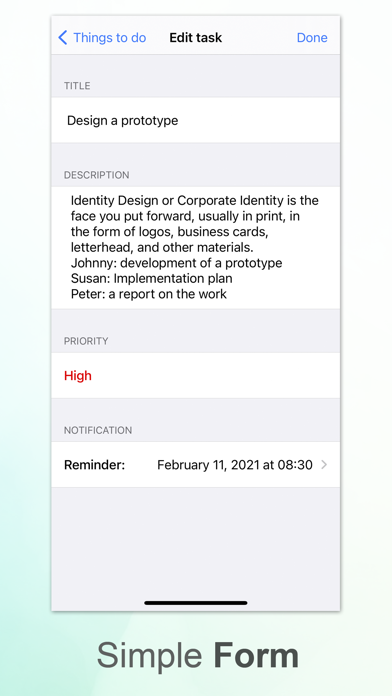This screenshot has height=696, width=392.
Task: Click the TITLE section label
Action: (x=77, y=86)
